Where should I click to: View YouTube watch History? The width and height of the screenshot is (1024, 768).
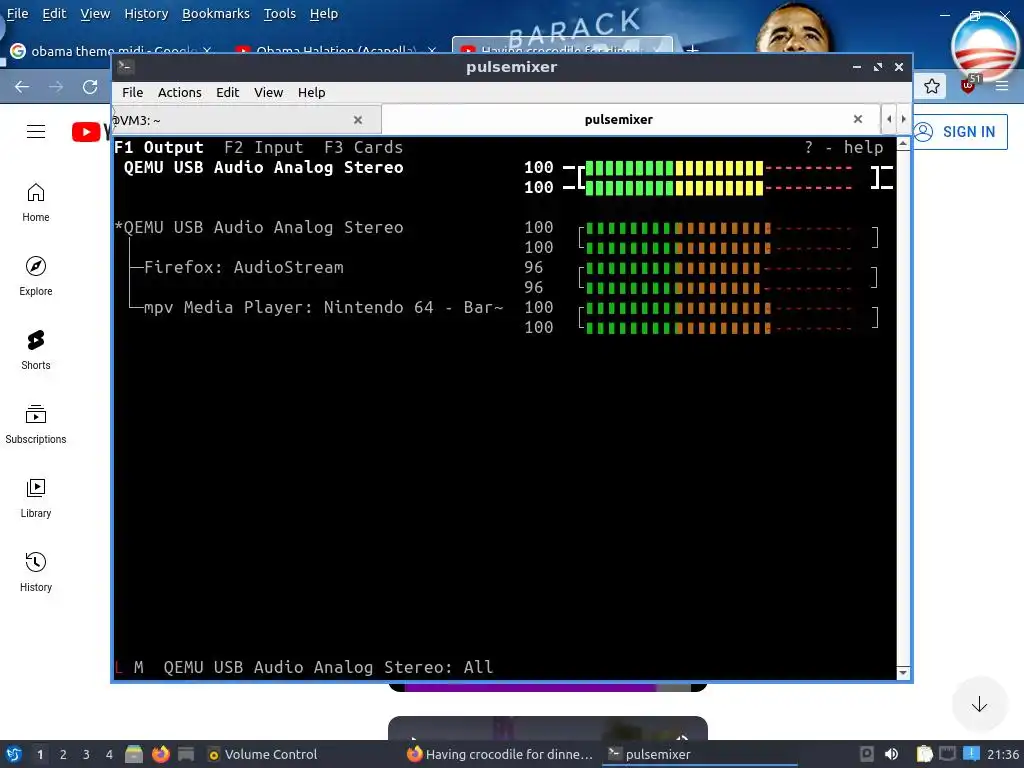pos(35,572)
